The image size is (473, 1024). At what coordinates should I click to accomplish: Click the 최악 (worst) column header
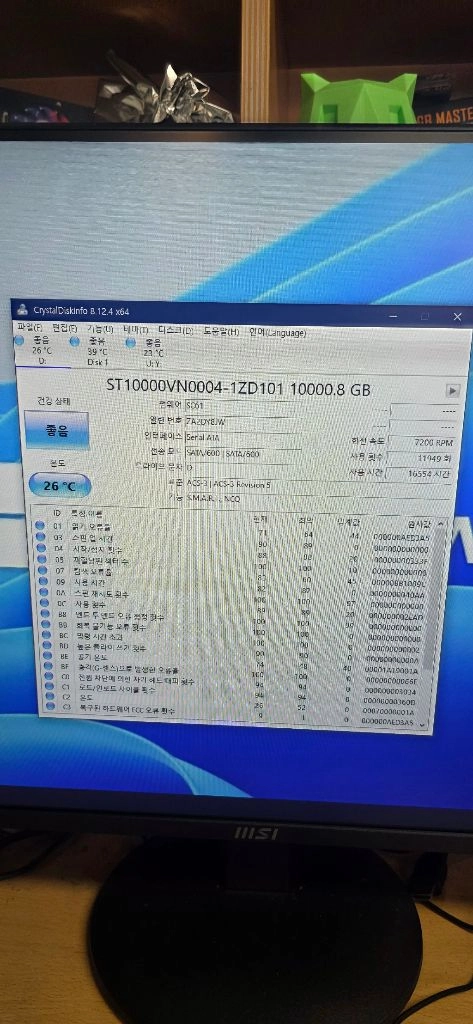point(304,520)
